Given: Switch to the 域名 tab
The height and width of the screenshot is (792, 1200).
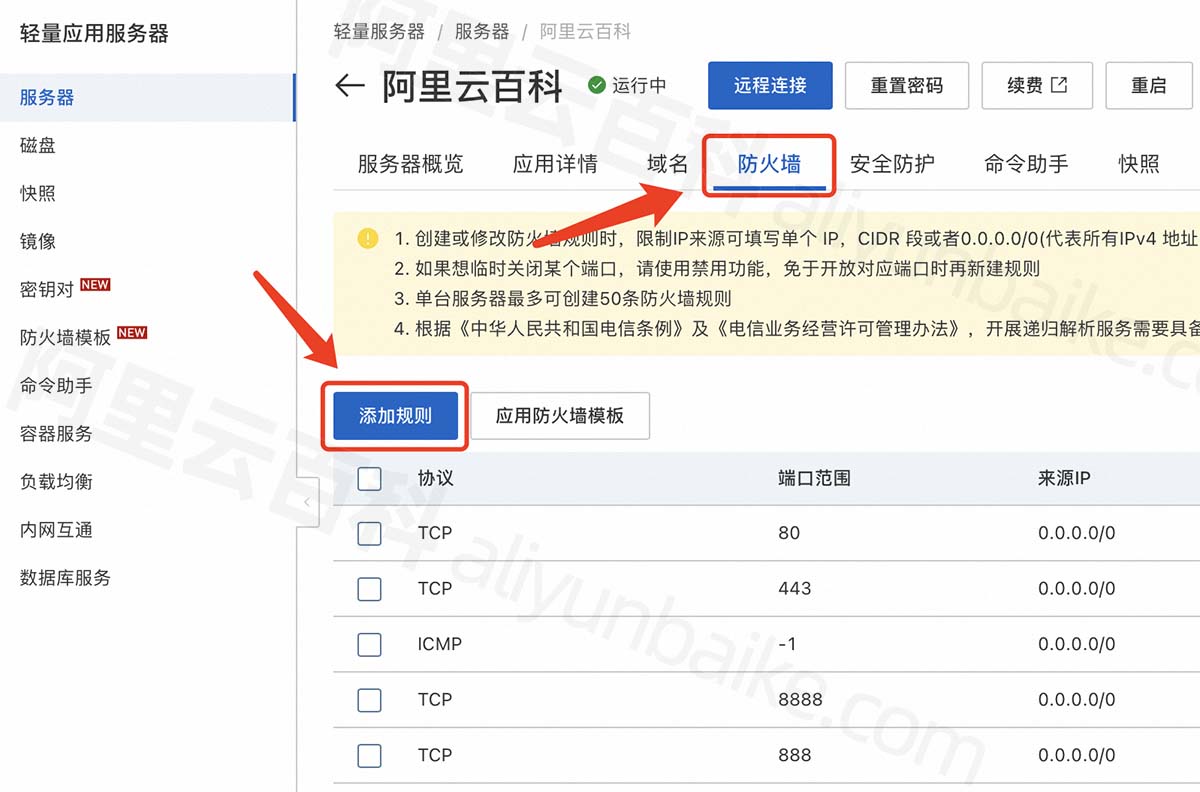Looking at the screenshot, I should pyautogui.click(x=667, y=164).
